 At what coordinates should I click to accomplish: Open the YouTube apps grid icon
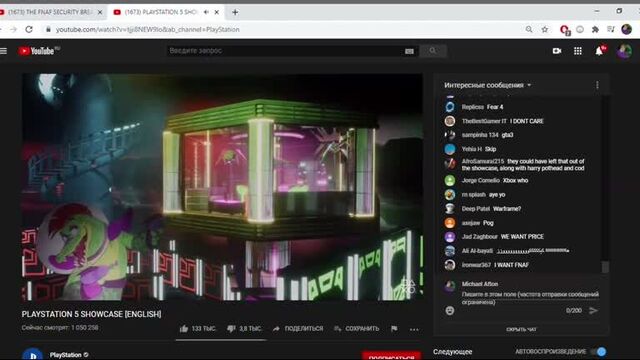coord(578,51)
